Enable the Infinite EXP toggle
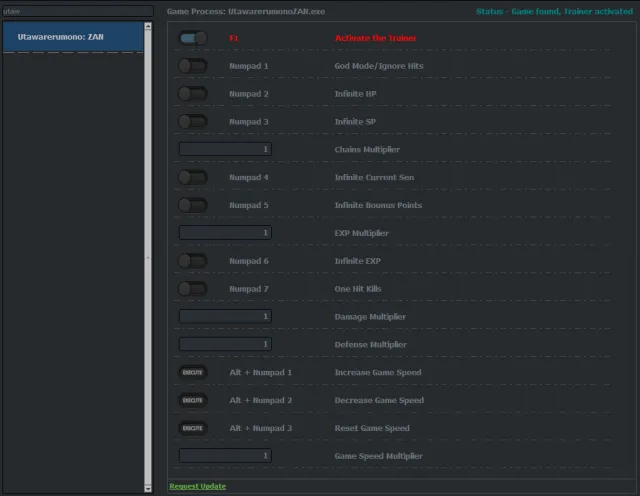 [x=193, y=261]
